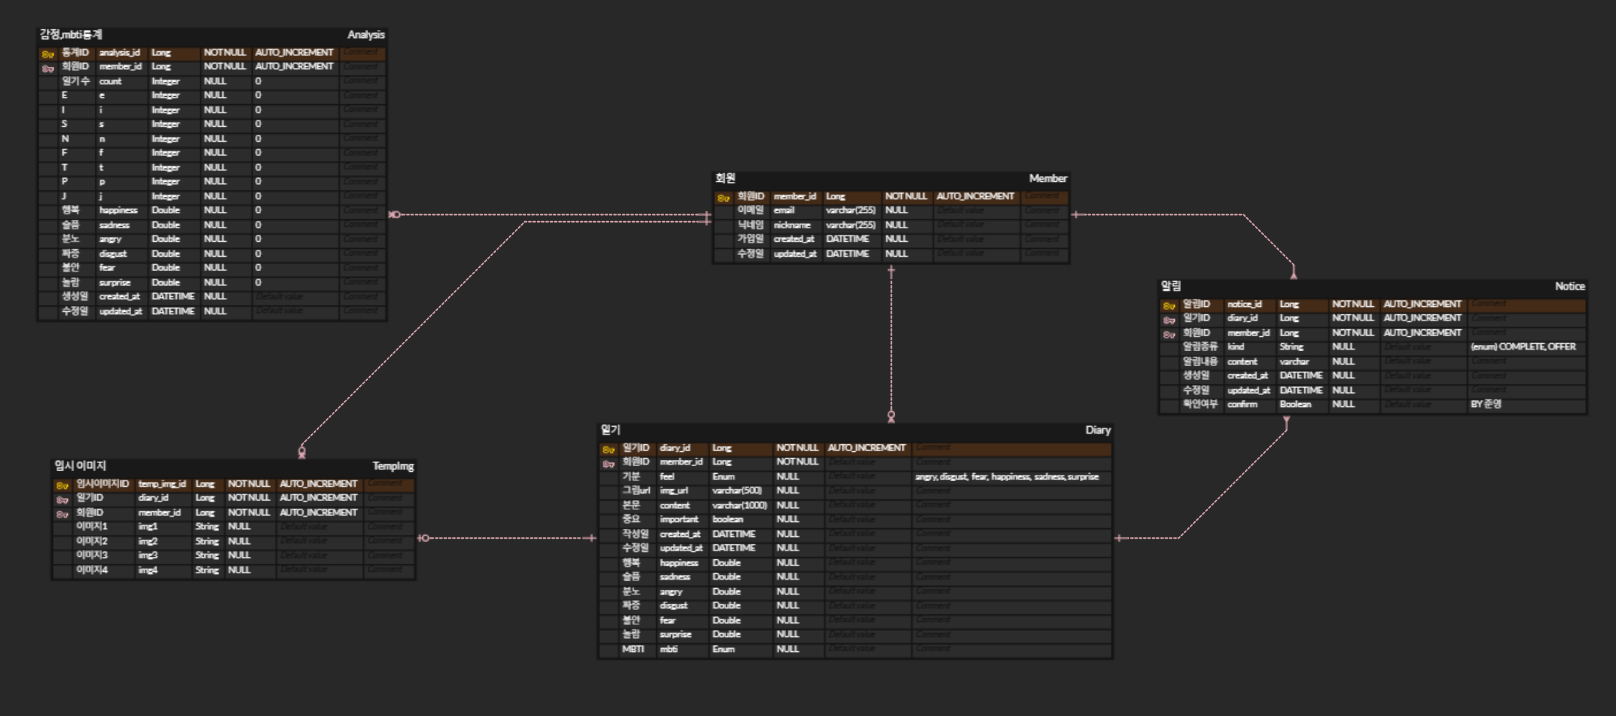
Task: Select the important column in Diary
Action: [x=679, y=520]
